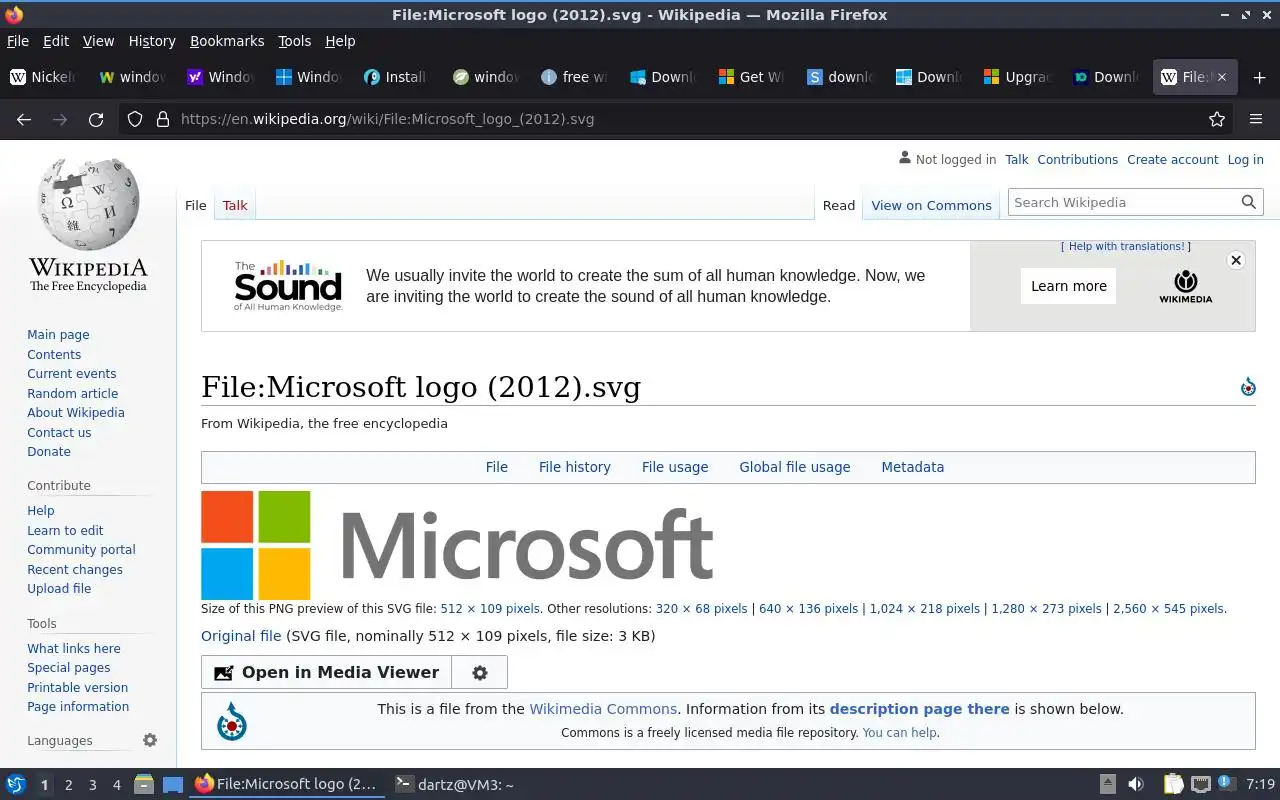This screenshot has width=1280, height=800.
Task: Jump to Metadata section link
Action: (912, 467)
